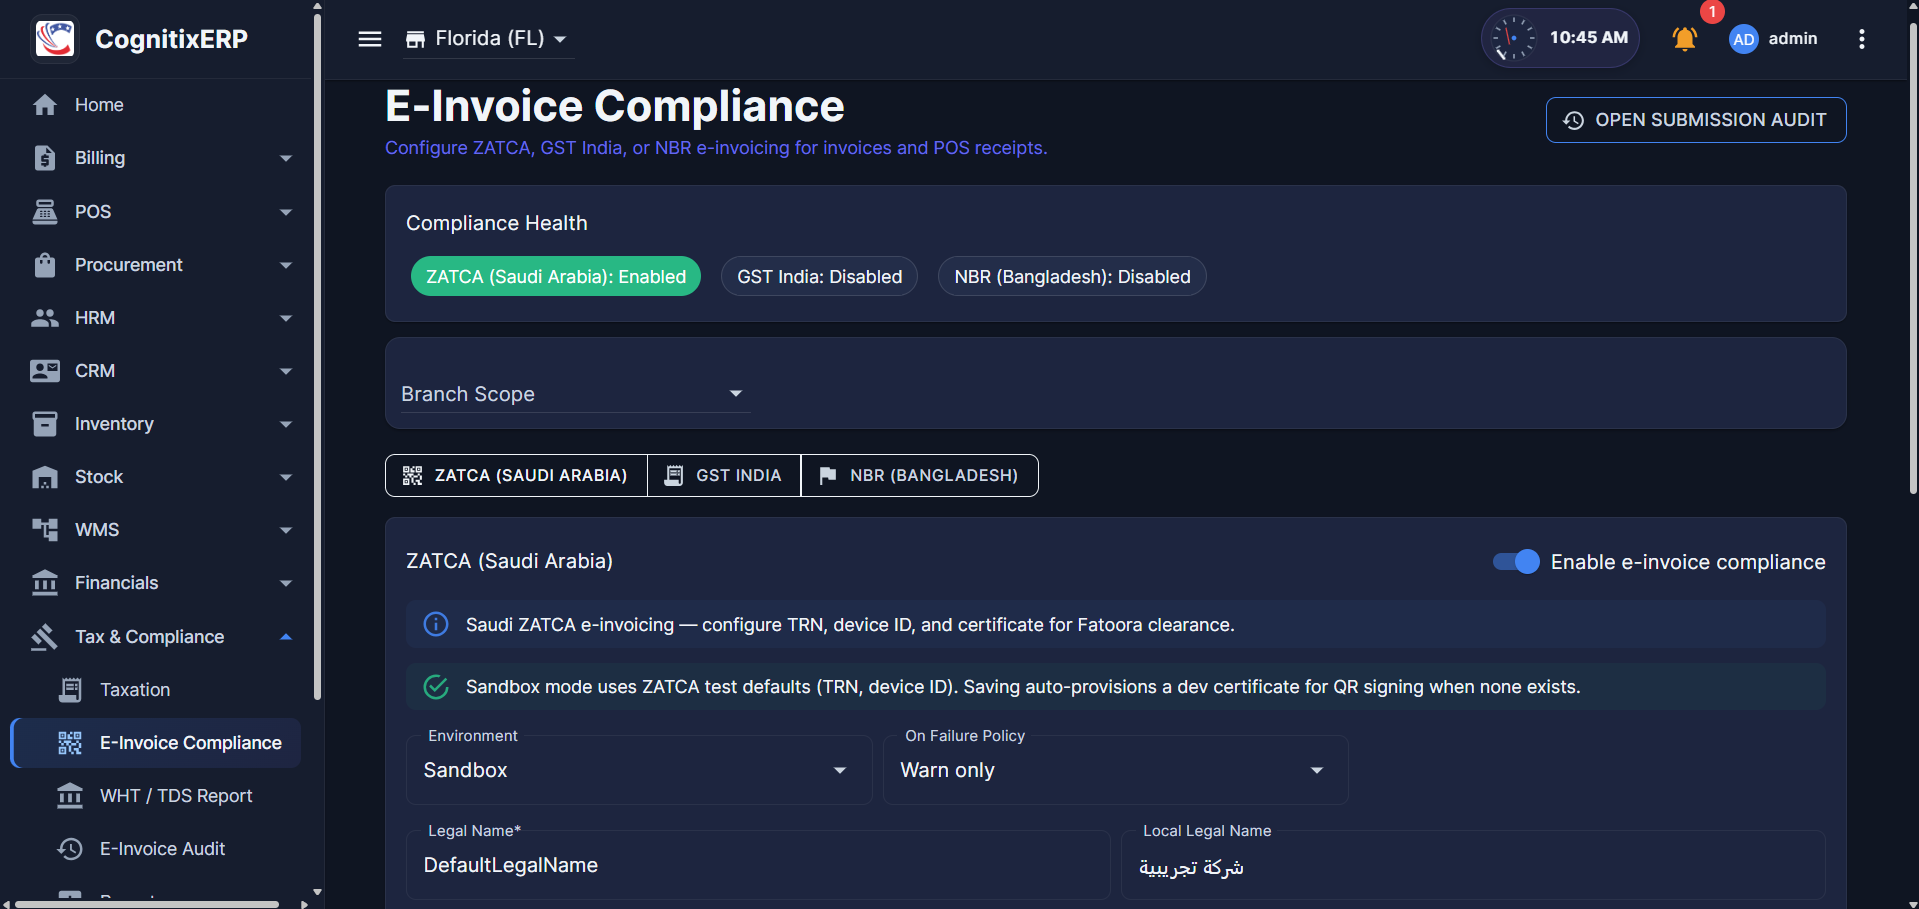Open the notifications bell
1919x909 pixels.
pos(1685,39)
